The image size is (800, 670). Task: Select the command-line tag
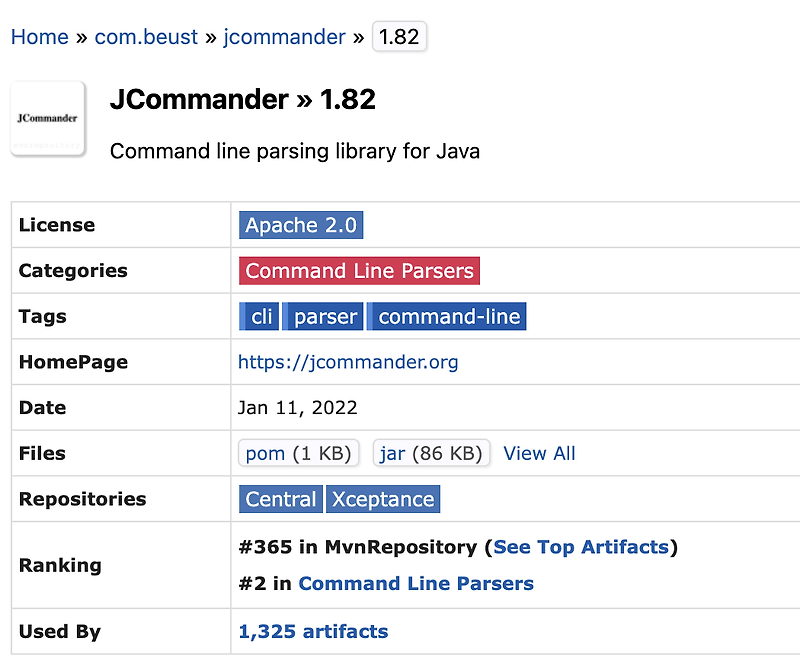(447, 316)
